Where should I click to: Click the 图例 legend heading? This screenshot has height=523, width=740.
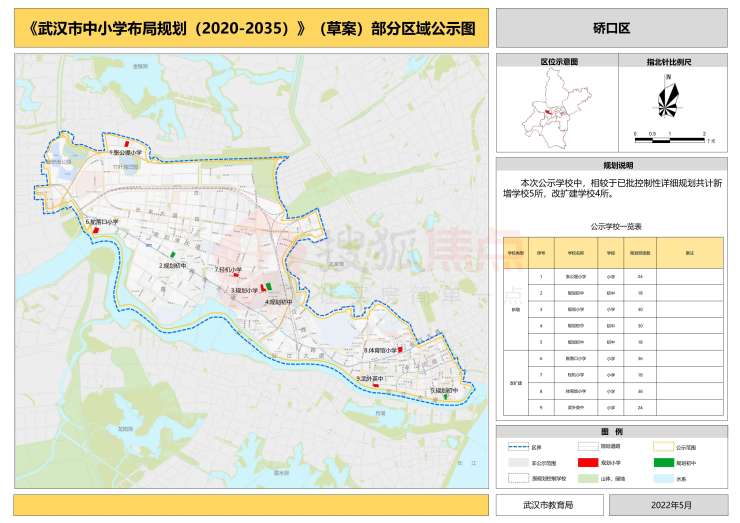pos(612,431)
